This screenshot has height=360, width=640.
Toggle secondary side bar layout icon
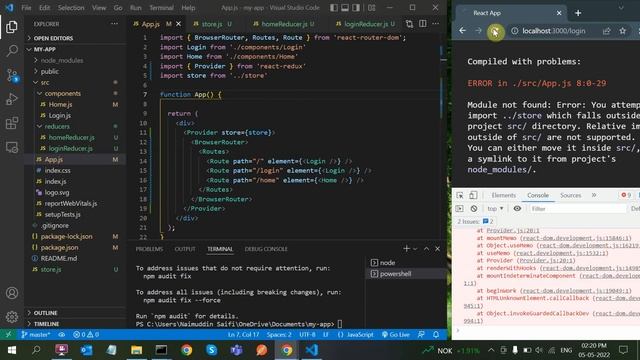[356, 8]
